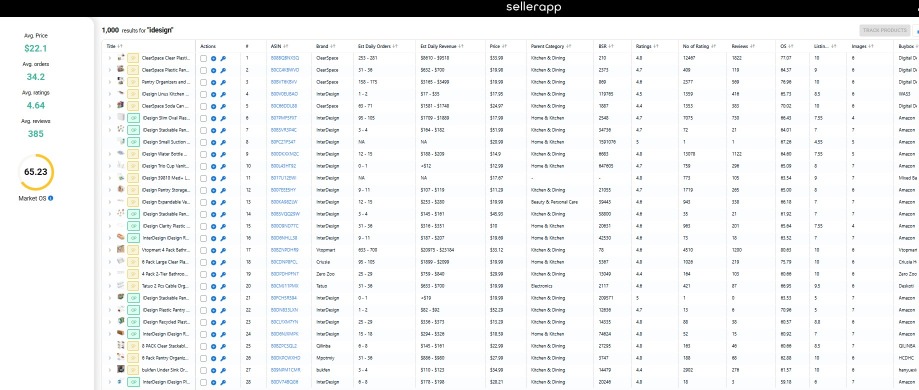Click the plus icon in row 3

coord(213,82)
